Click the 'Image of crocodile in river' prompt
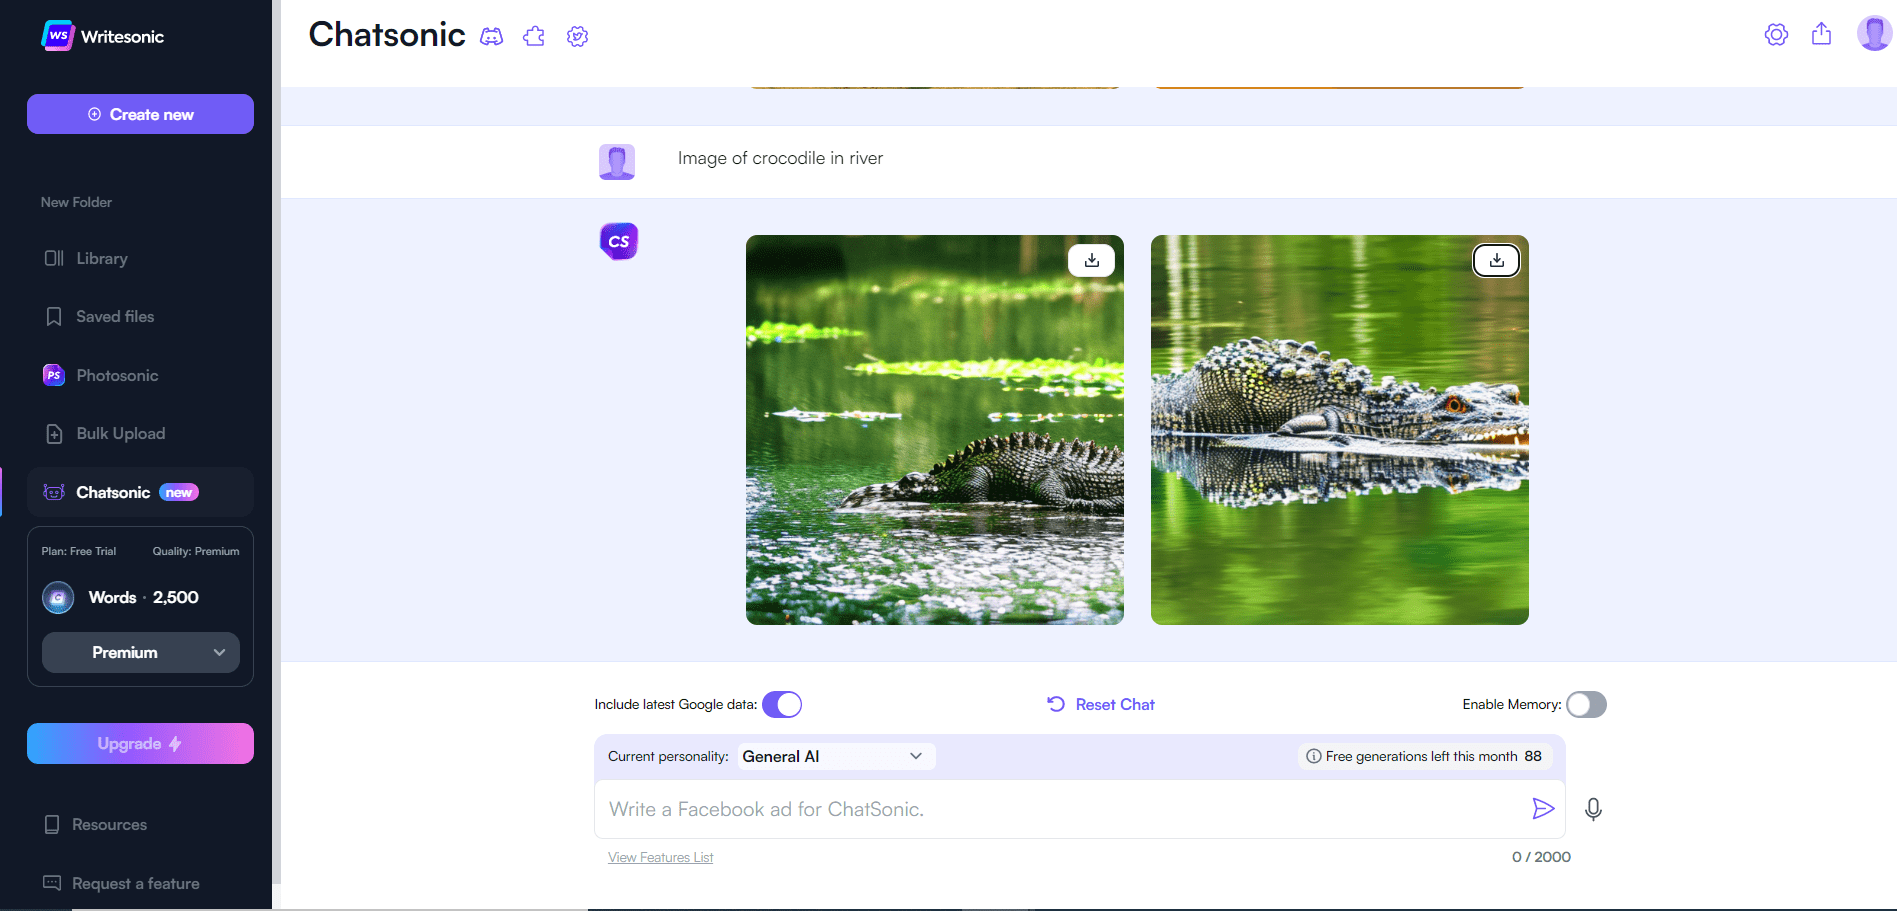Image resolution: width=1897 pixels, height=911 pixels. click(780, 158)
